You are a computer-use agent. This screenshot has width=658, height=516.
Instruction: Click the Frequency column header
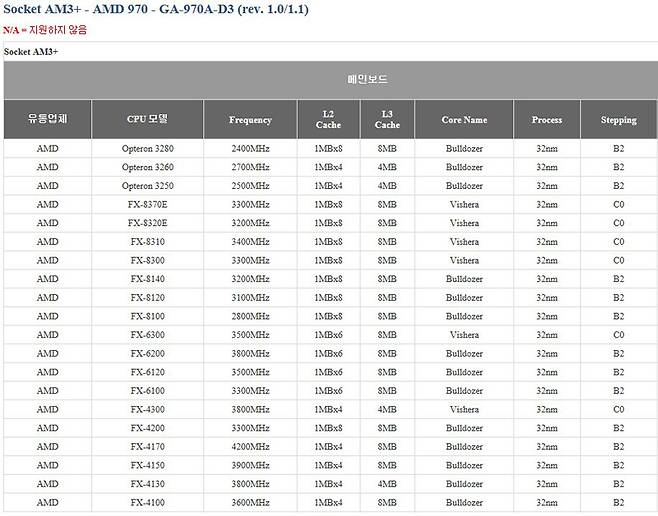pyautogui.click(x=251, y=119)
